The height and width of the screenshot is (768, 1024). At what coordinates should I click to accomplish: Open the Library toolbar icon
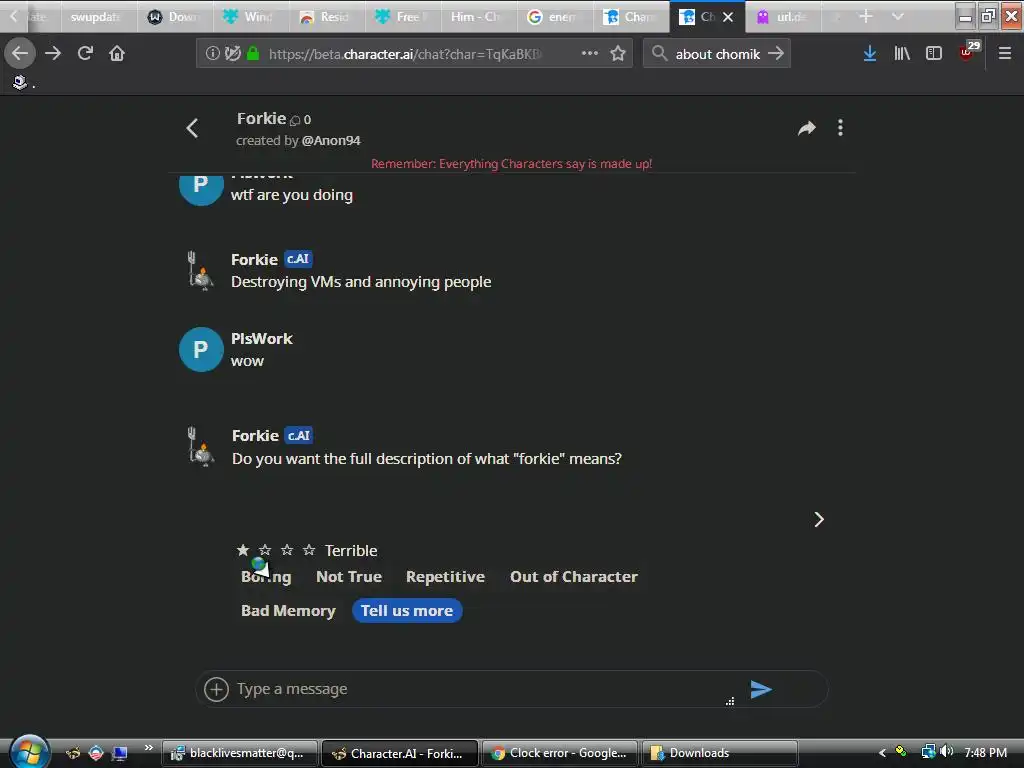(x=902, y=54)
